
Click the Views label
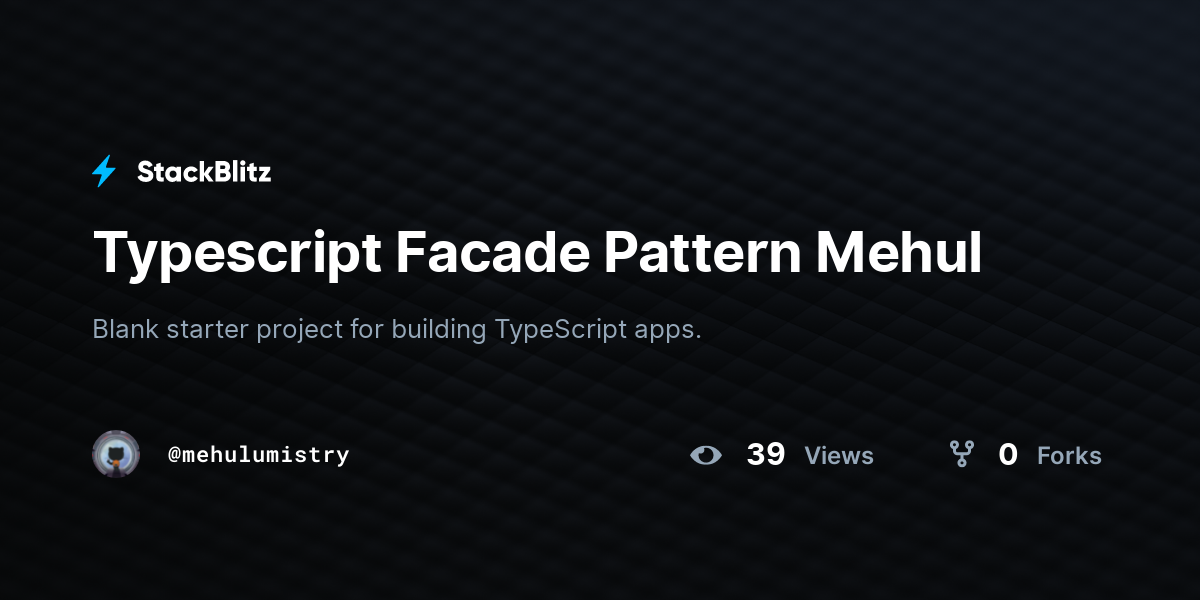(839, 456)
